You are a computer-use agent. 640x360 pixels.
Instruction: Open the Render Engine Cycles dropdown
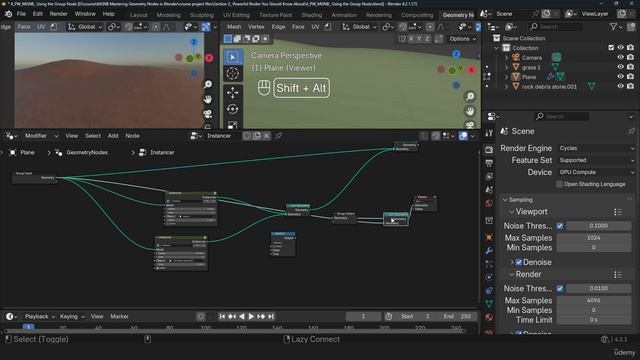(x=596, y=148)
